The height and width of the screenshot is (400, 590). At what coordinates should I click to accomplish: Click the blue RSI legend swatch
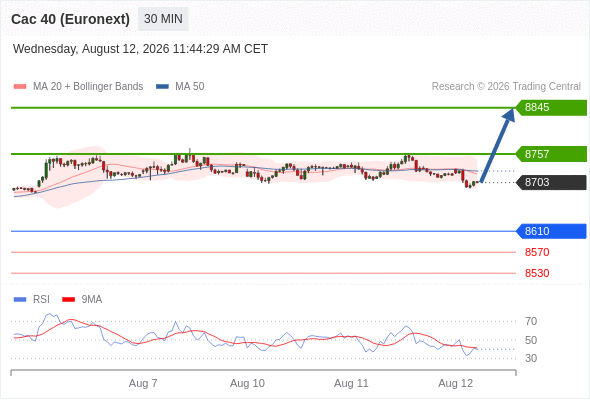[x=20, y=300]
